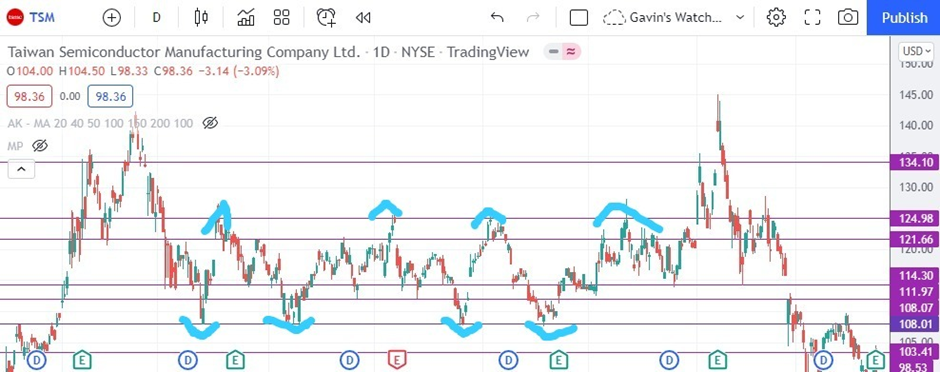Viewport: 940px width, 372px height.
Task: Click the 121.66 price level label
Action: 915,239
